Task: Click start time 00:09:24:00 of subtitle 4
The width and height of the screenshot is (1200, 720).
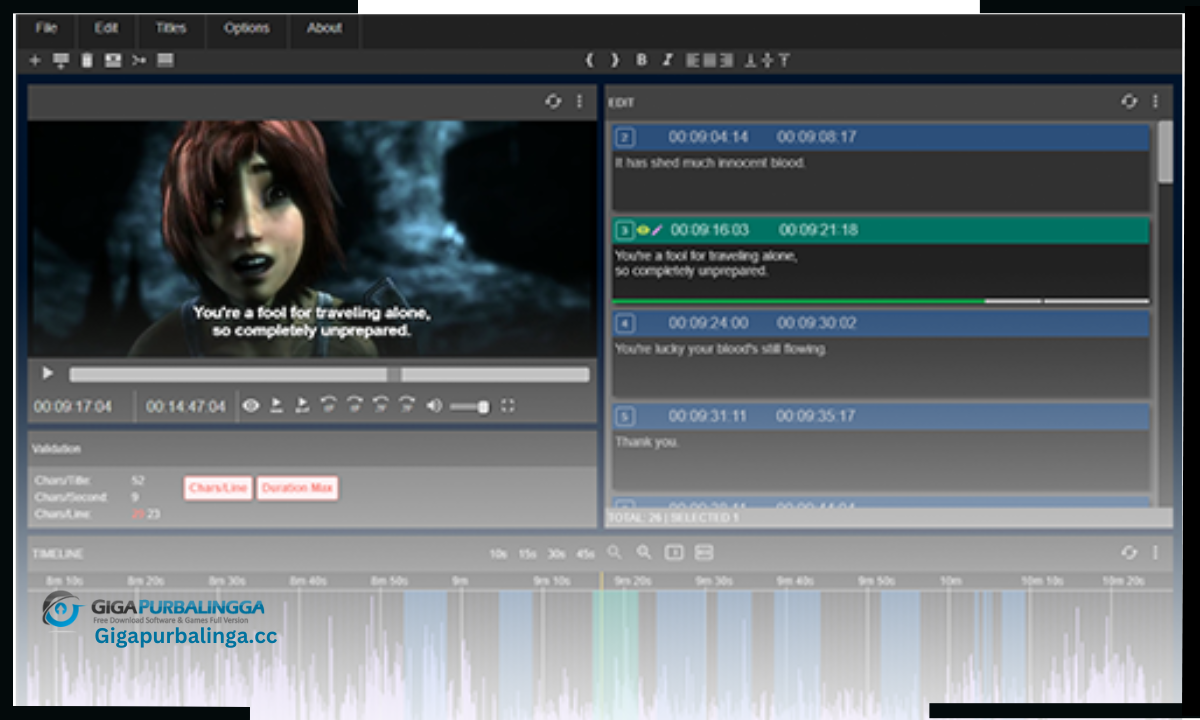Action: click(x=708, y=323)
